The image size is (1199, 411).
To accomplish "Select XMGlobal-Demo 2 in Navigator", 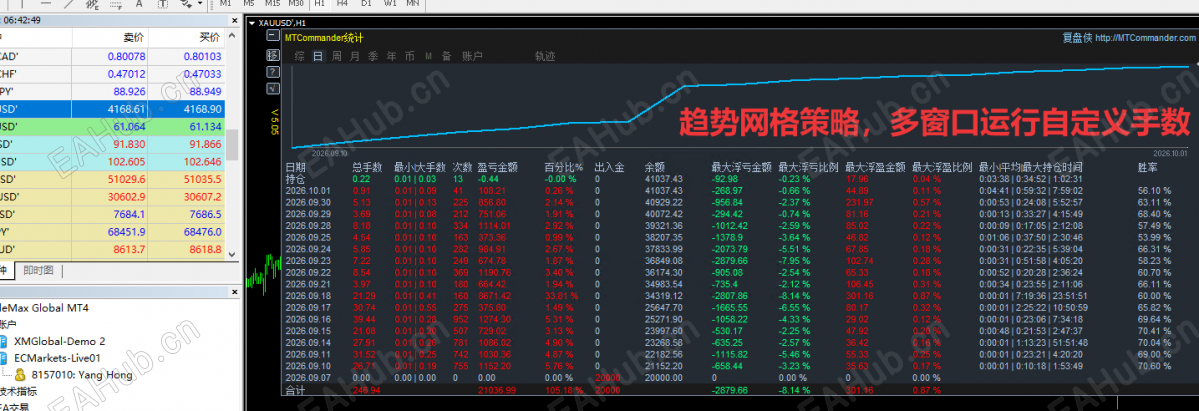I will (60, 341).
